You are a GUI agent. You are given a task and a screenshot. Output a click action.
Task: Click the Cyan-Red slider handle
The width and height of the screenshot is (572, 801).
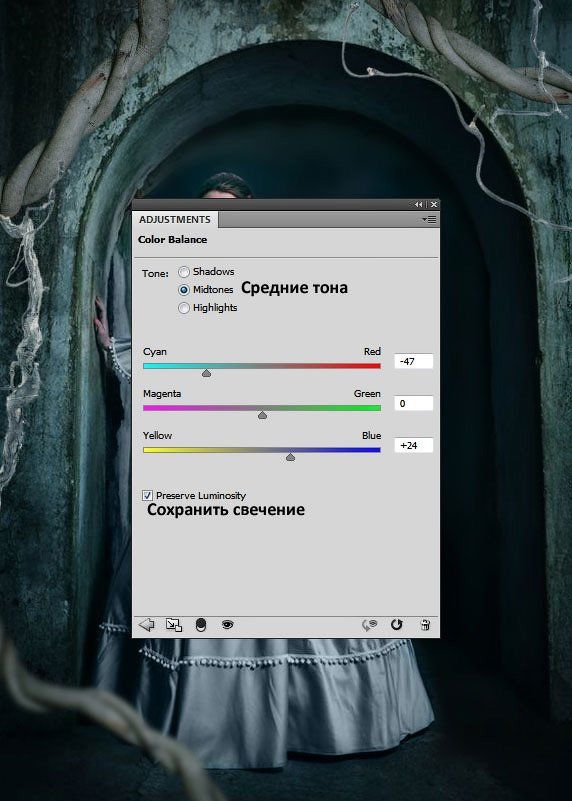(206, 373)
